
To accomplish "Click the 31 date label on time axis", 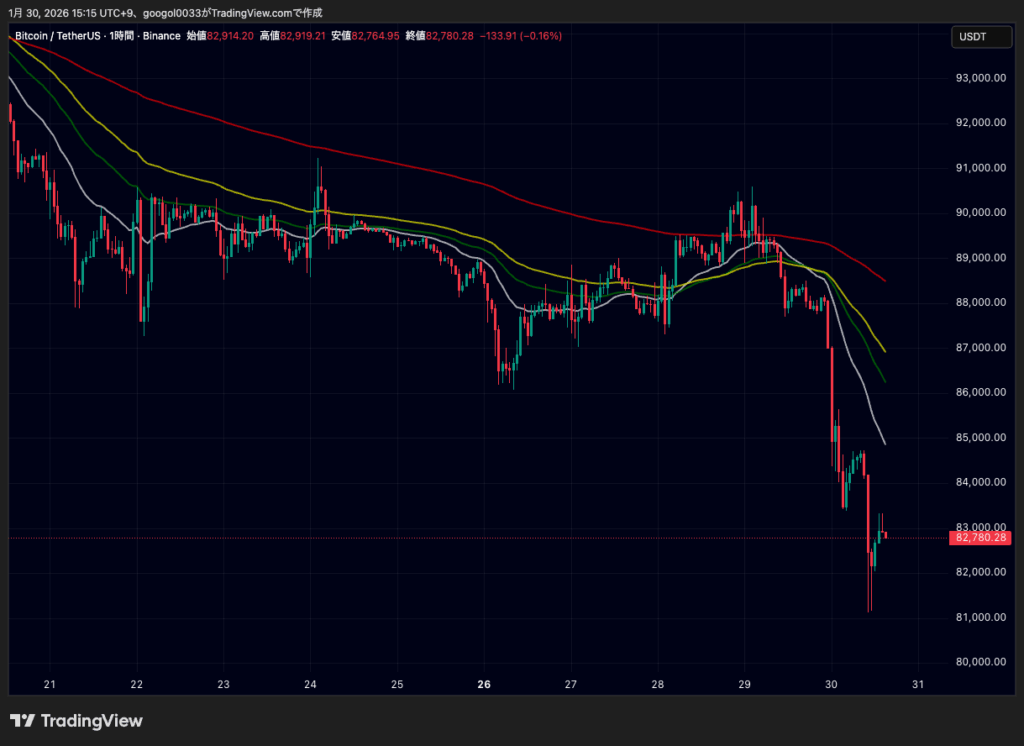I will (x=917, y=685).
